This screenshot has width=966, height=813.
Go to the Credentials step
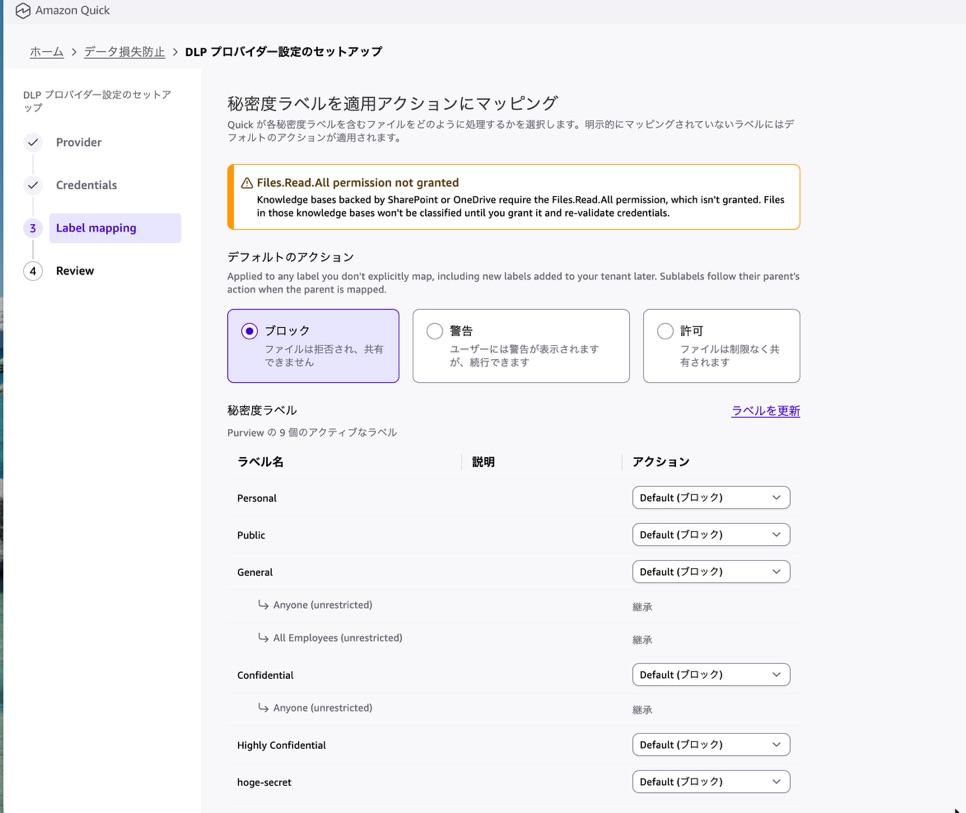coord(86,185)
